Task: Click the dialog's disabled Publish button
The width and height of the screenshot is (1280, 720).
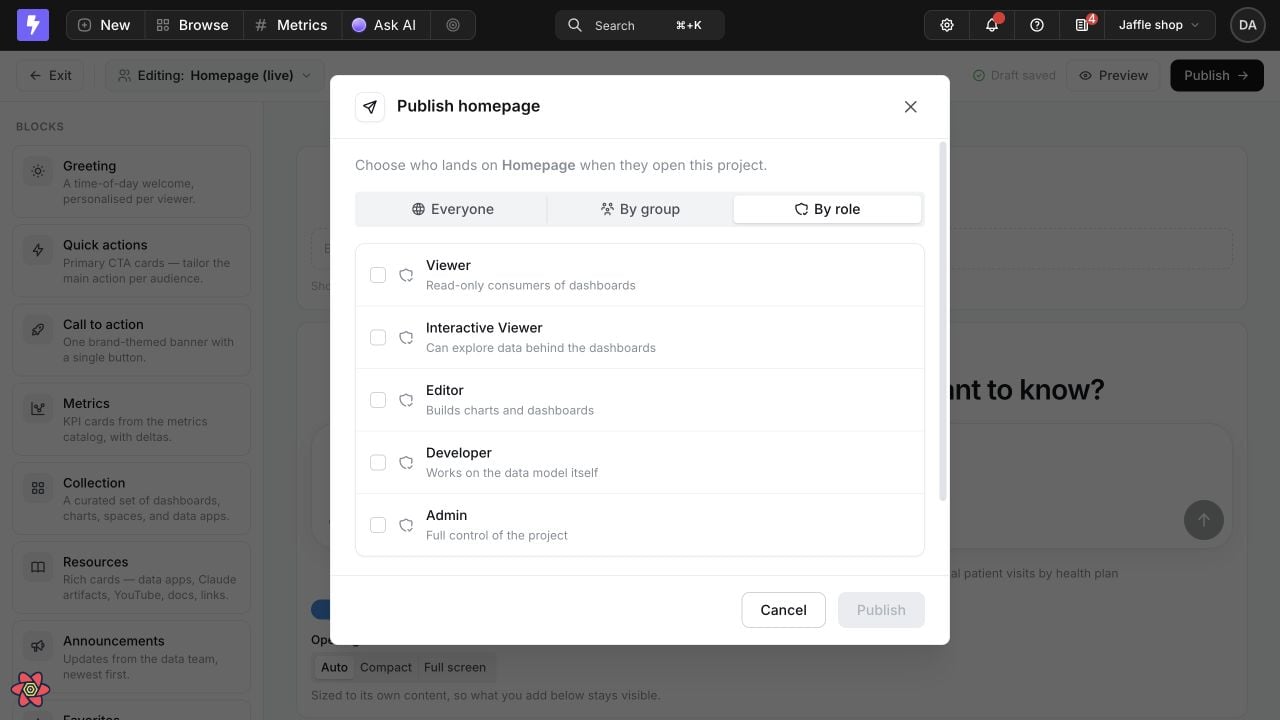Action: [881, 610]
